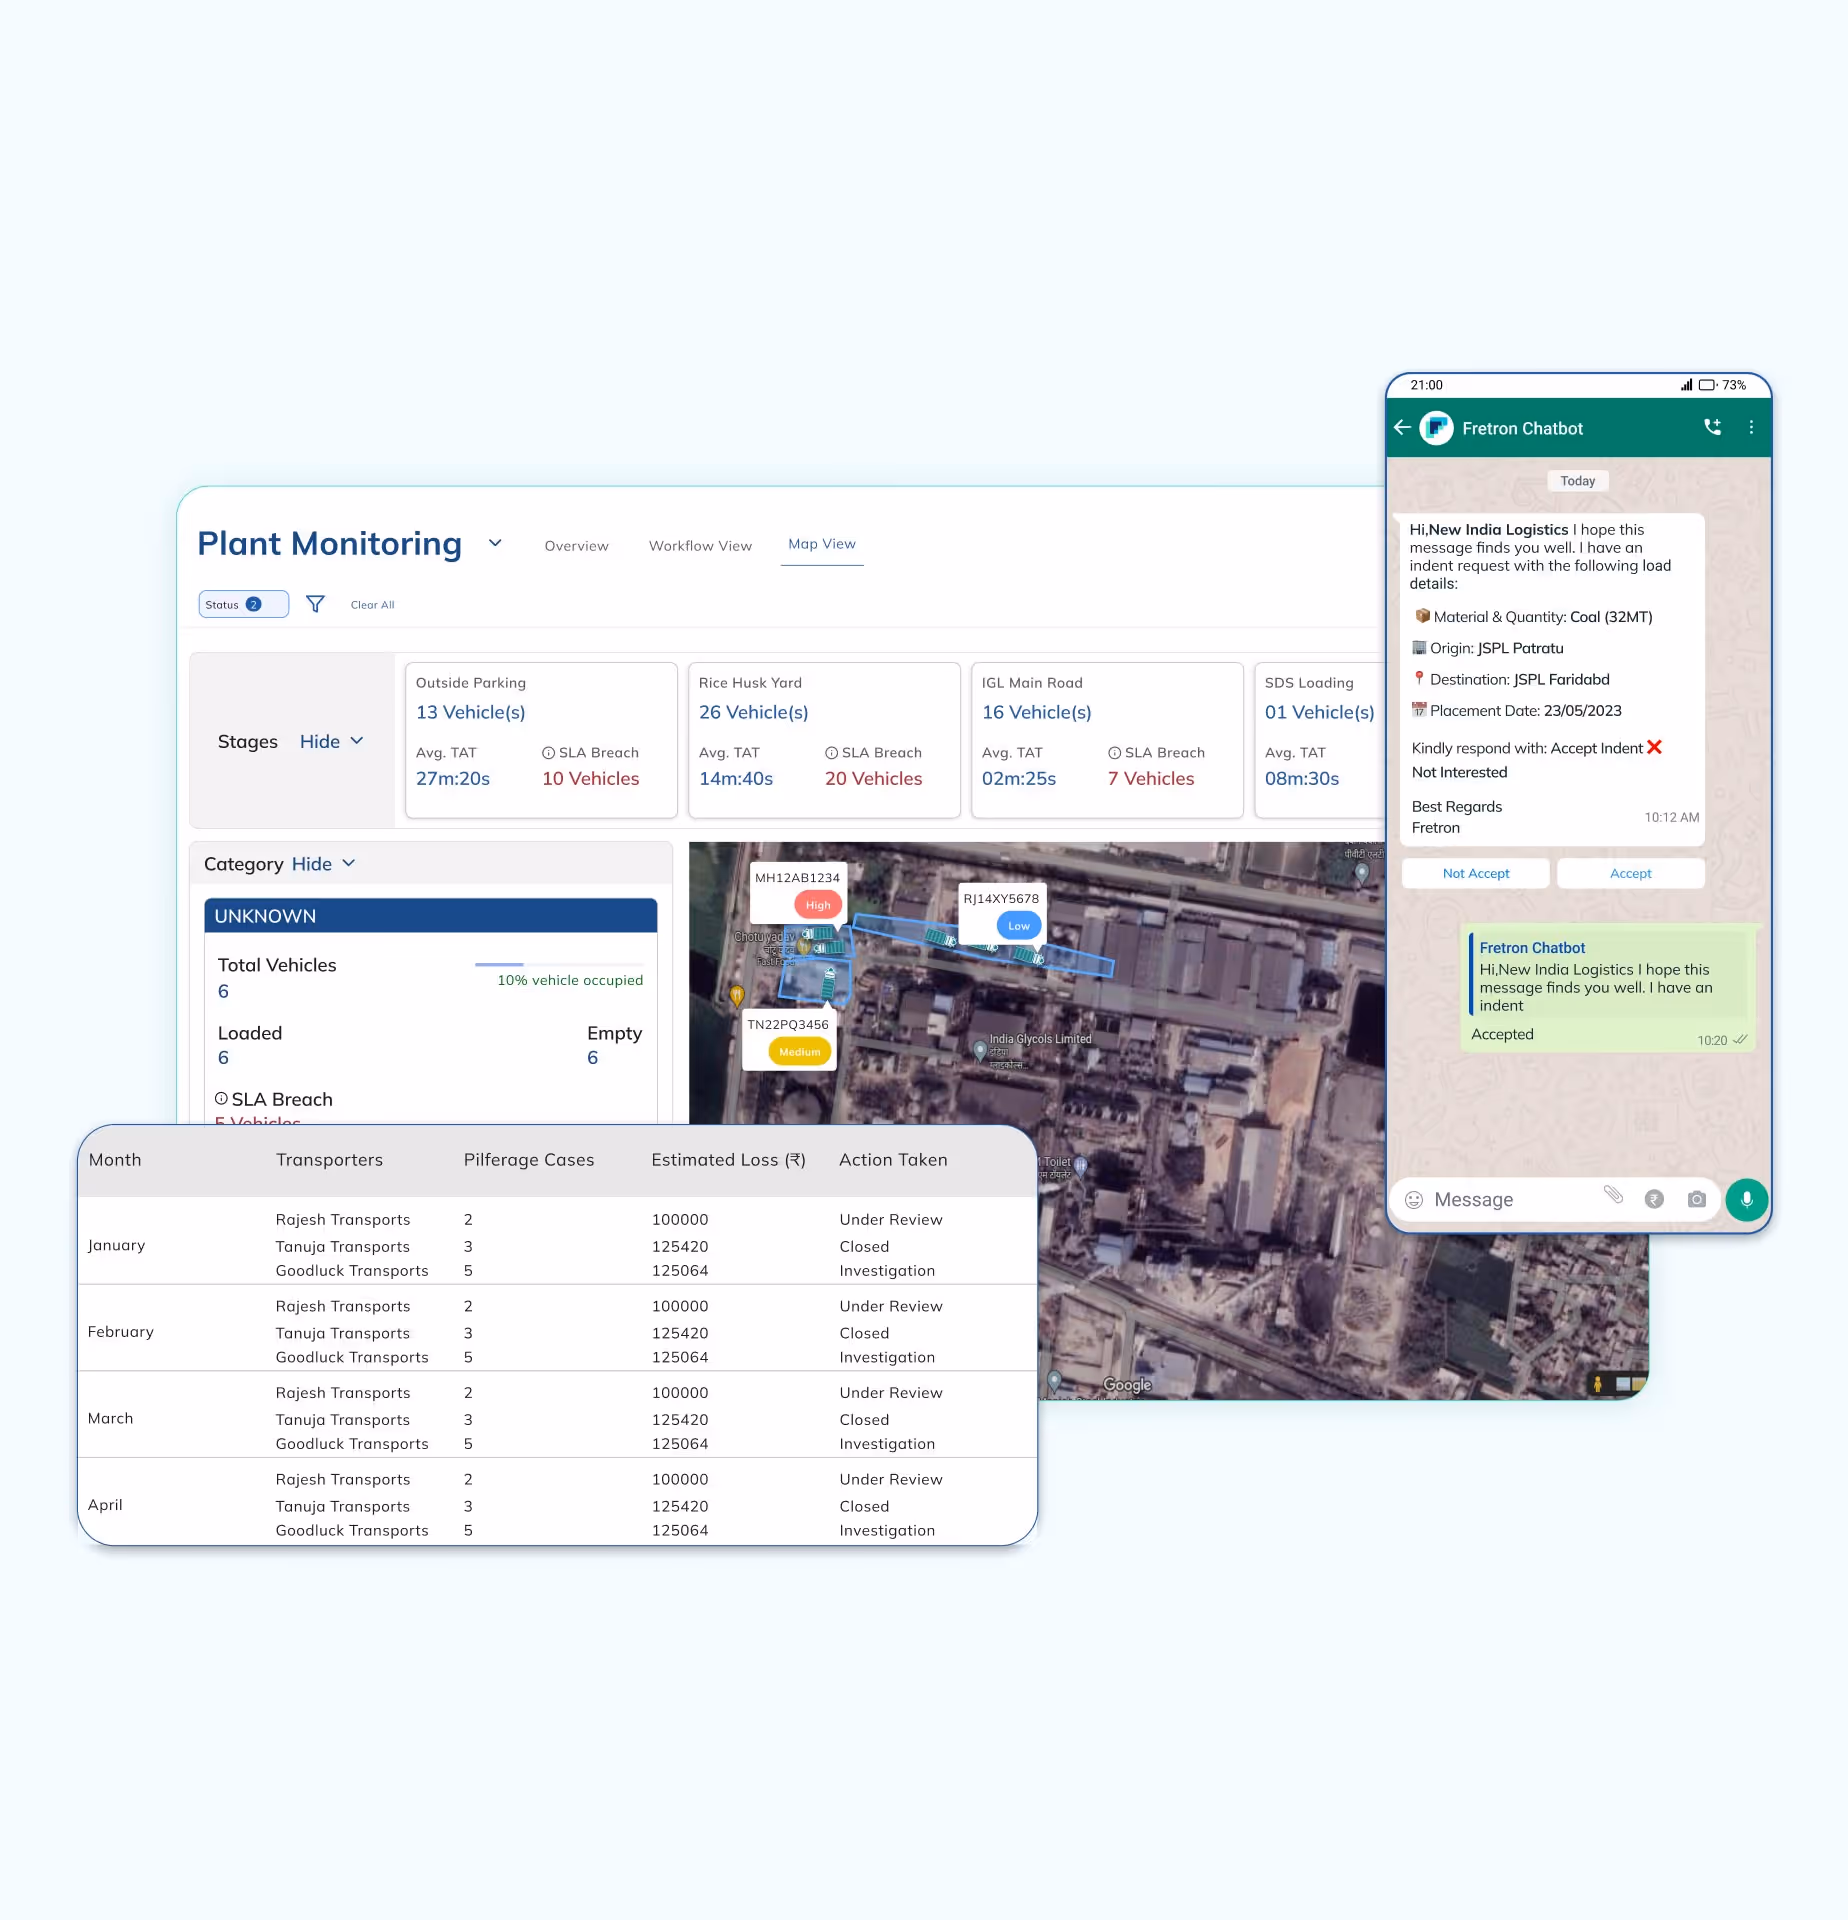The height and width of the screenshot is (1920, 1848).
Task: Click the Estimated Loss column header
Action: [728, 1160]
